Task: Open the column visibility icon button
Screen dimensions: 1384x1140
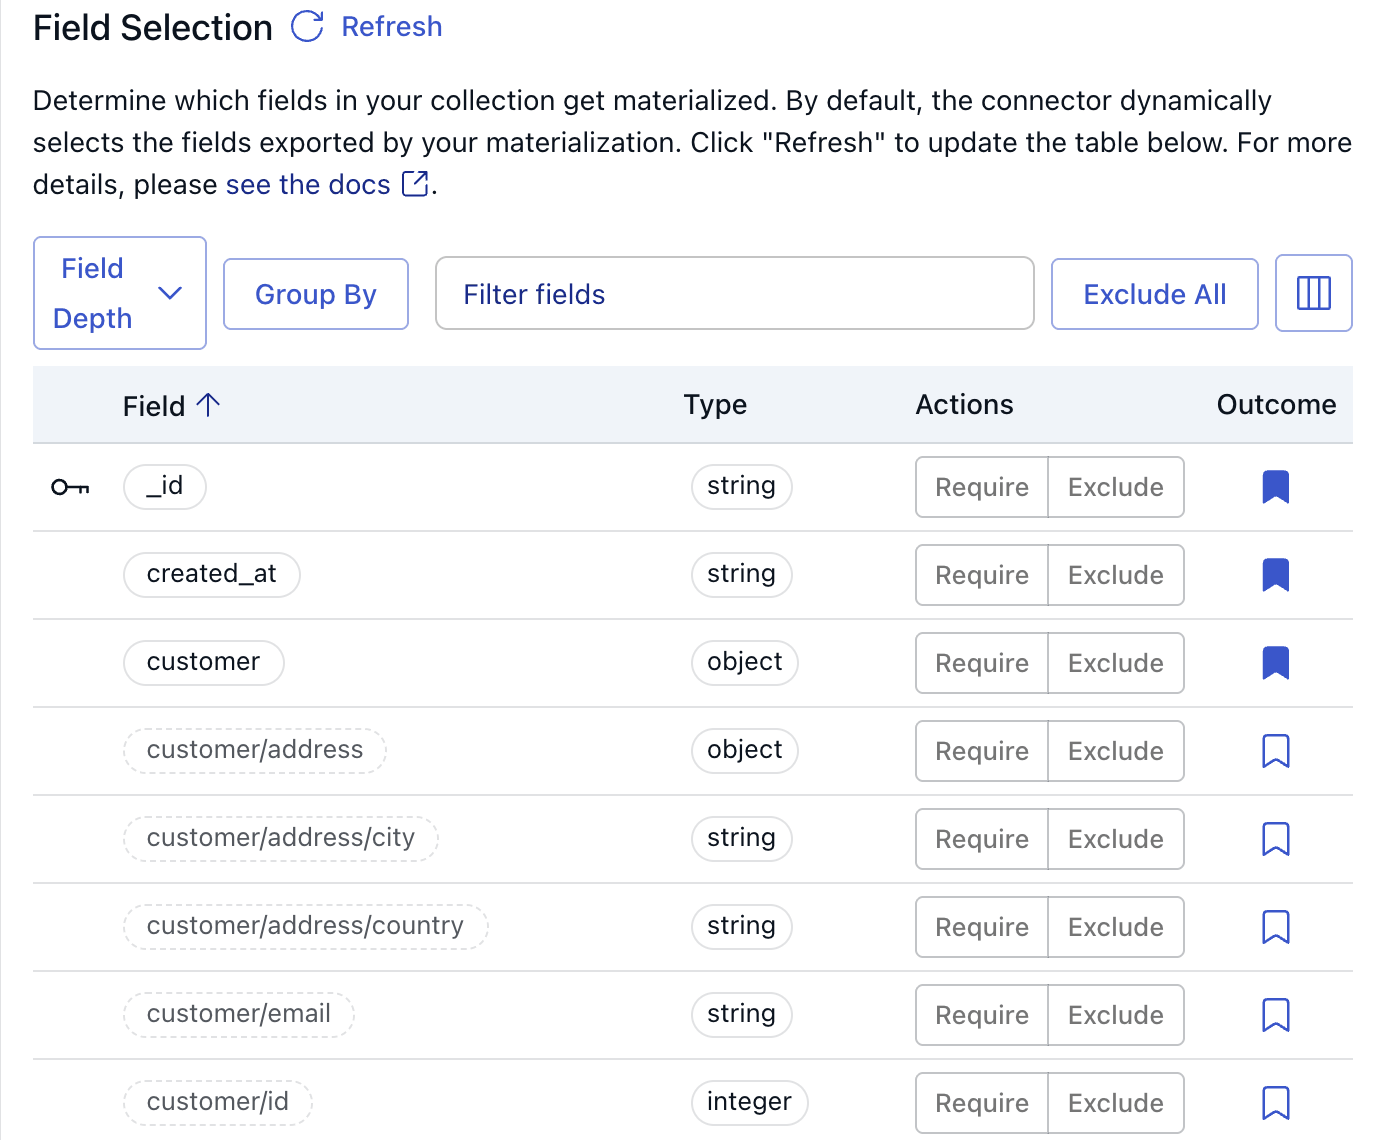Action: click(x=1314, y=293)
